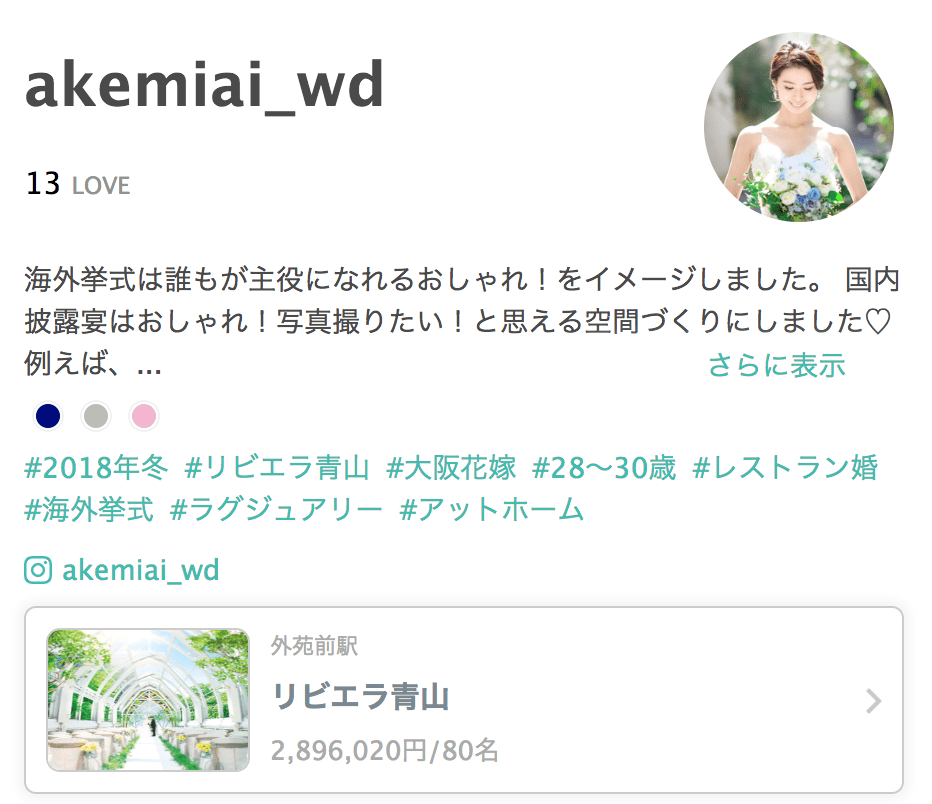This screenshot has height=804, width=932.
Task: Expand description with さらに表示
Action: pyautogui.click(x=776, y=365)
